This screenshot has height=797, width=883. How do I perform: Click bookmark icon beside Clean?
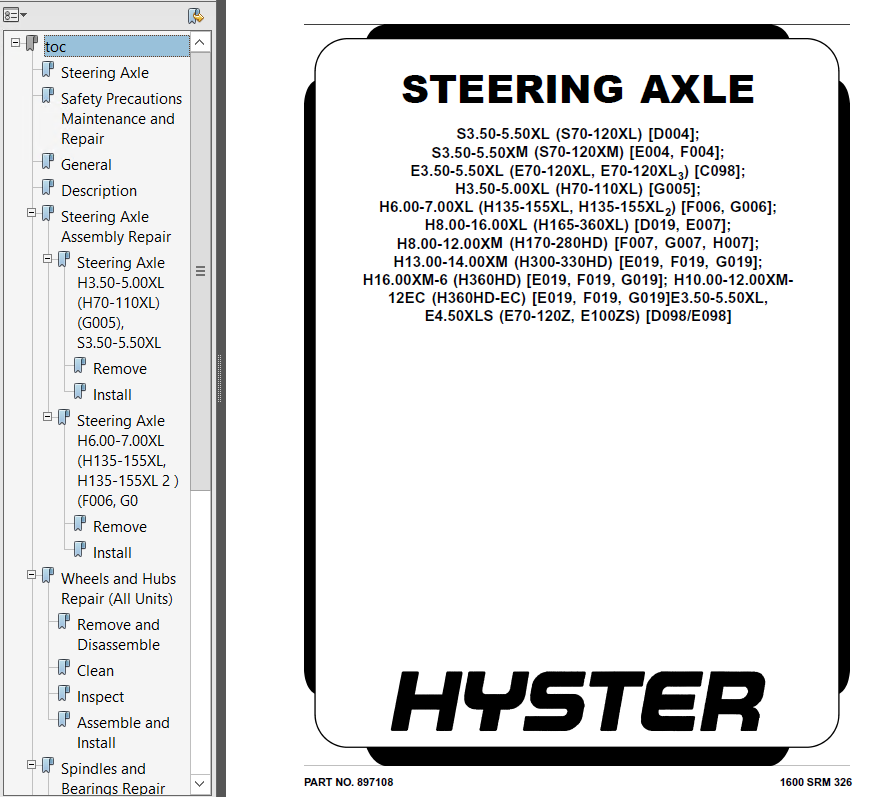64,667
